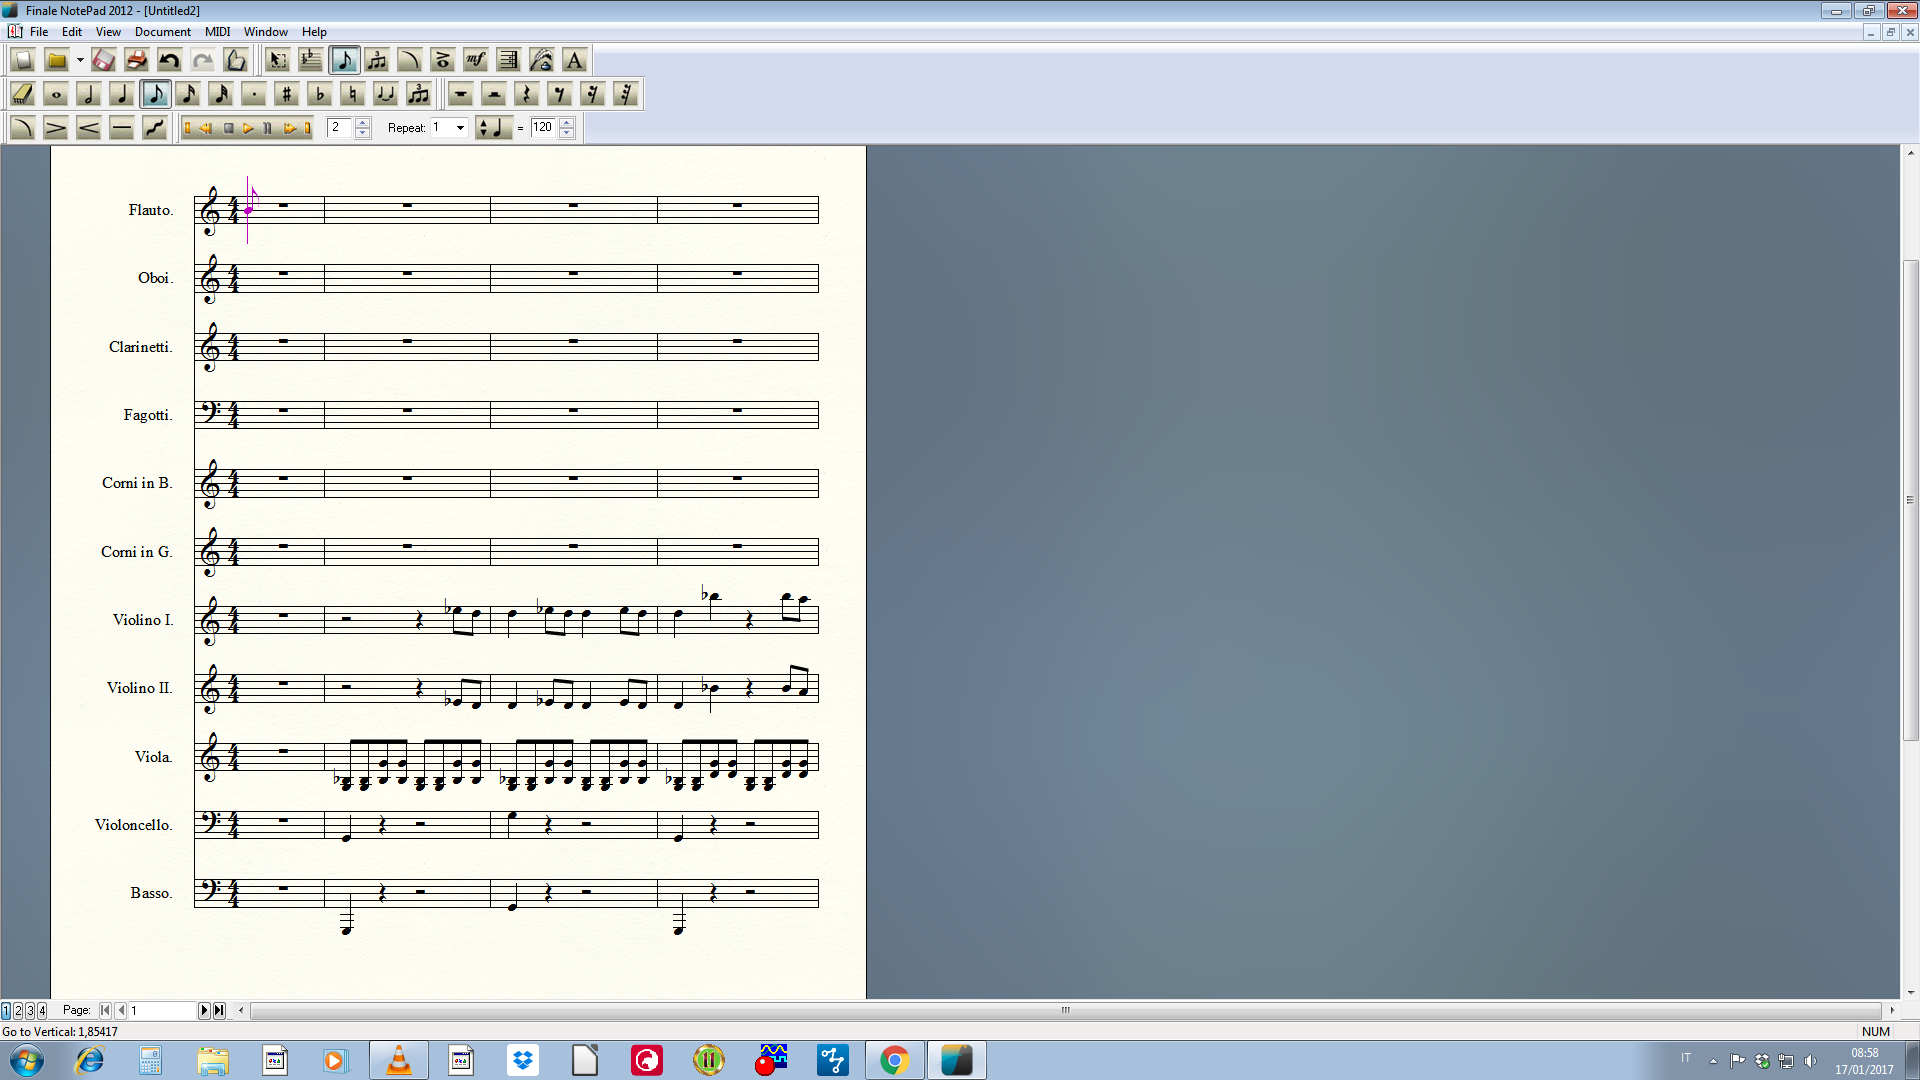Viewport: 1920px width, 1080px height.
Task: Click the New document icon
Action: coord(23,61)
